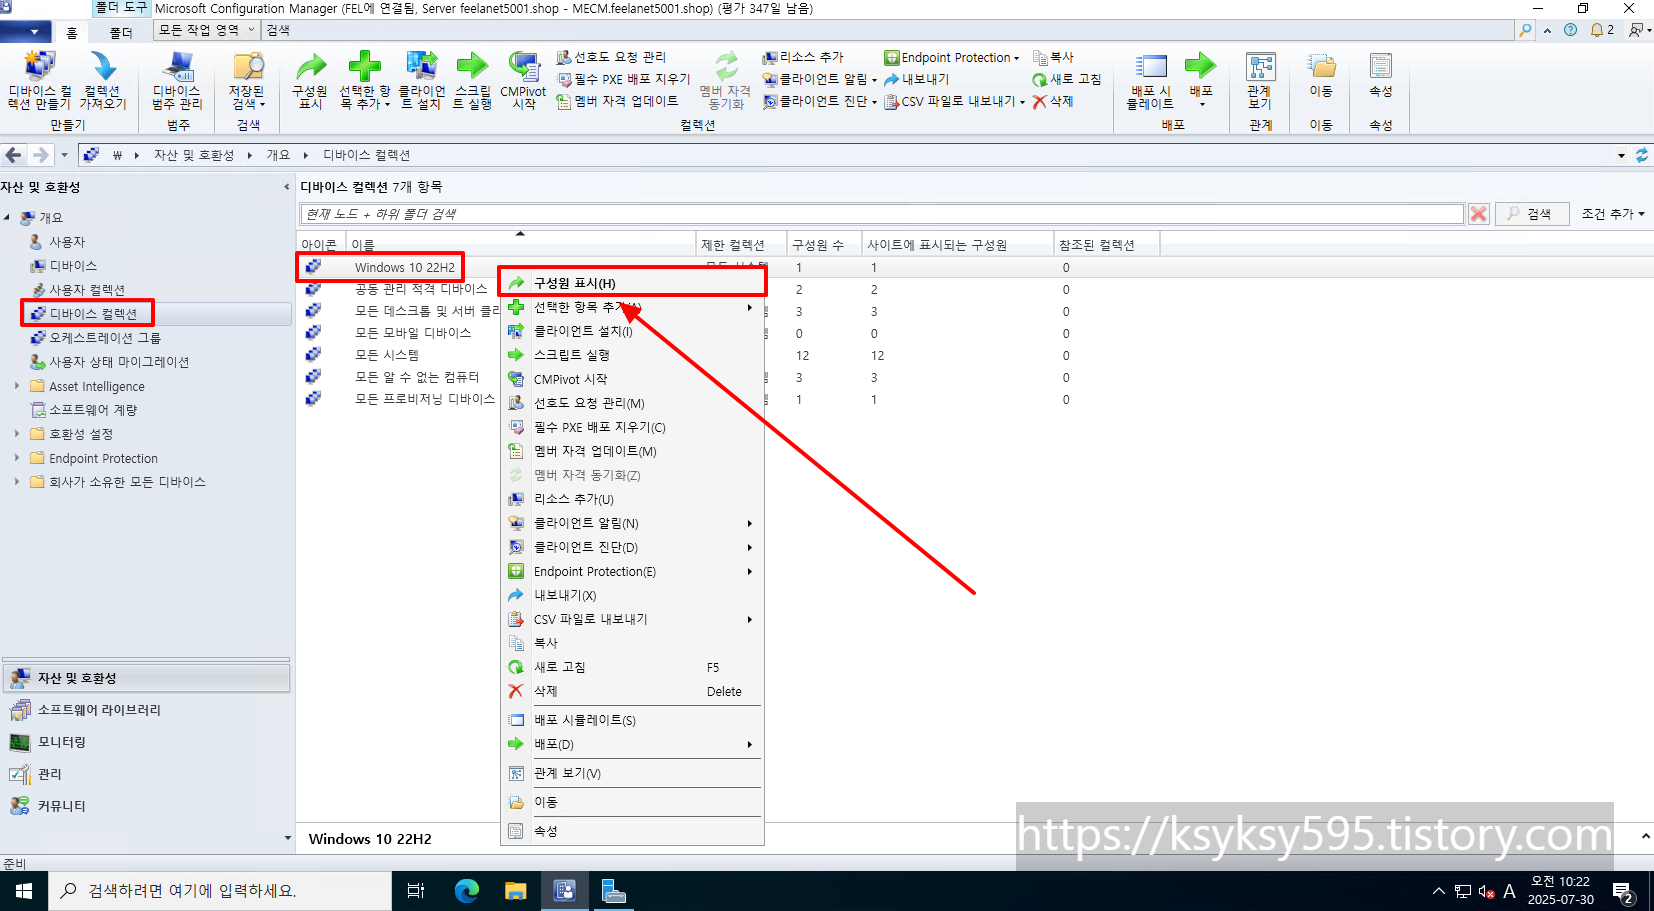
Task: Select Orchestration Groups node in tree
Action: 105,338
